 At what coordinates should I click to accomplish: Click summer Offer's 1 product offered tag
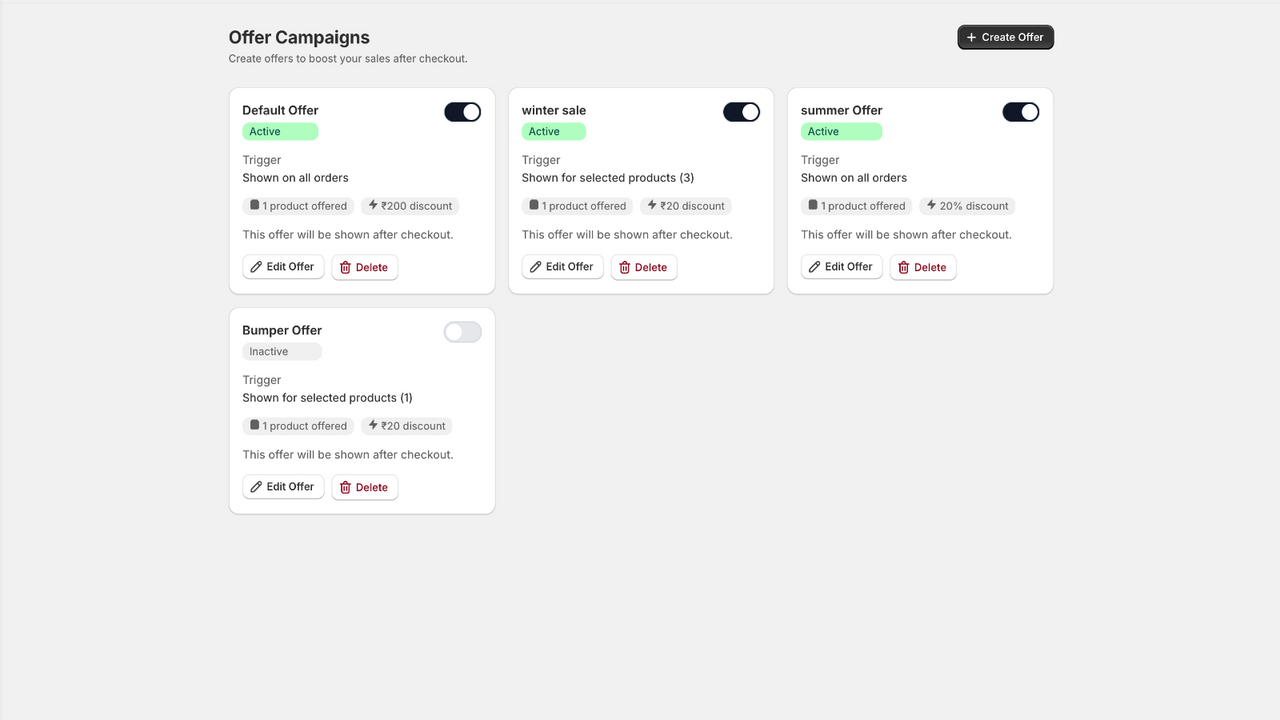(x=856, y=206)
